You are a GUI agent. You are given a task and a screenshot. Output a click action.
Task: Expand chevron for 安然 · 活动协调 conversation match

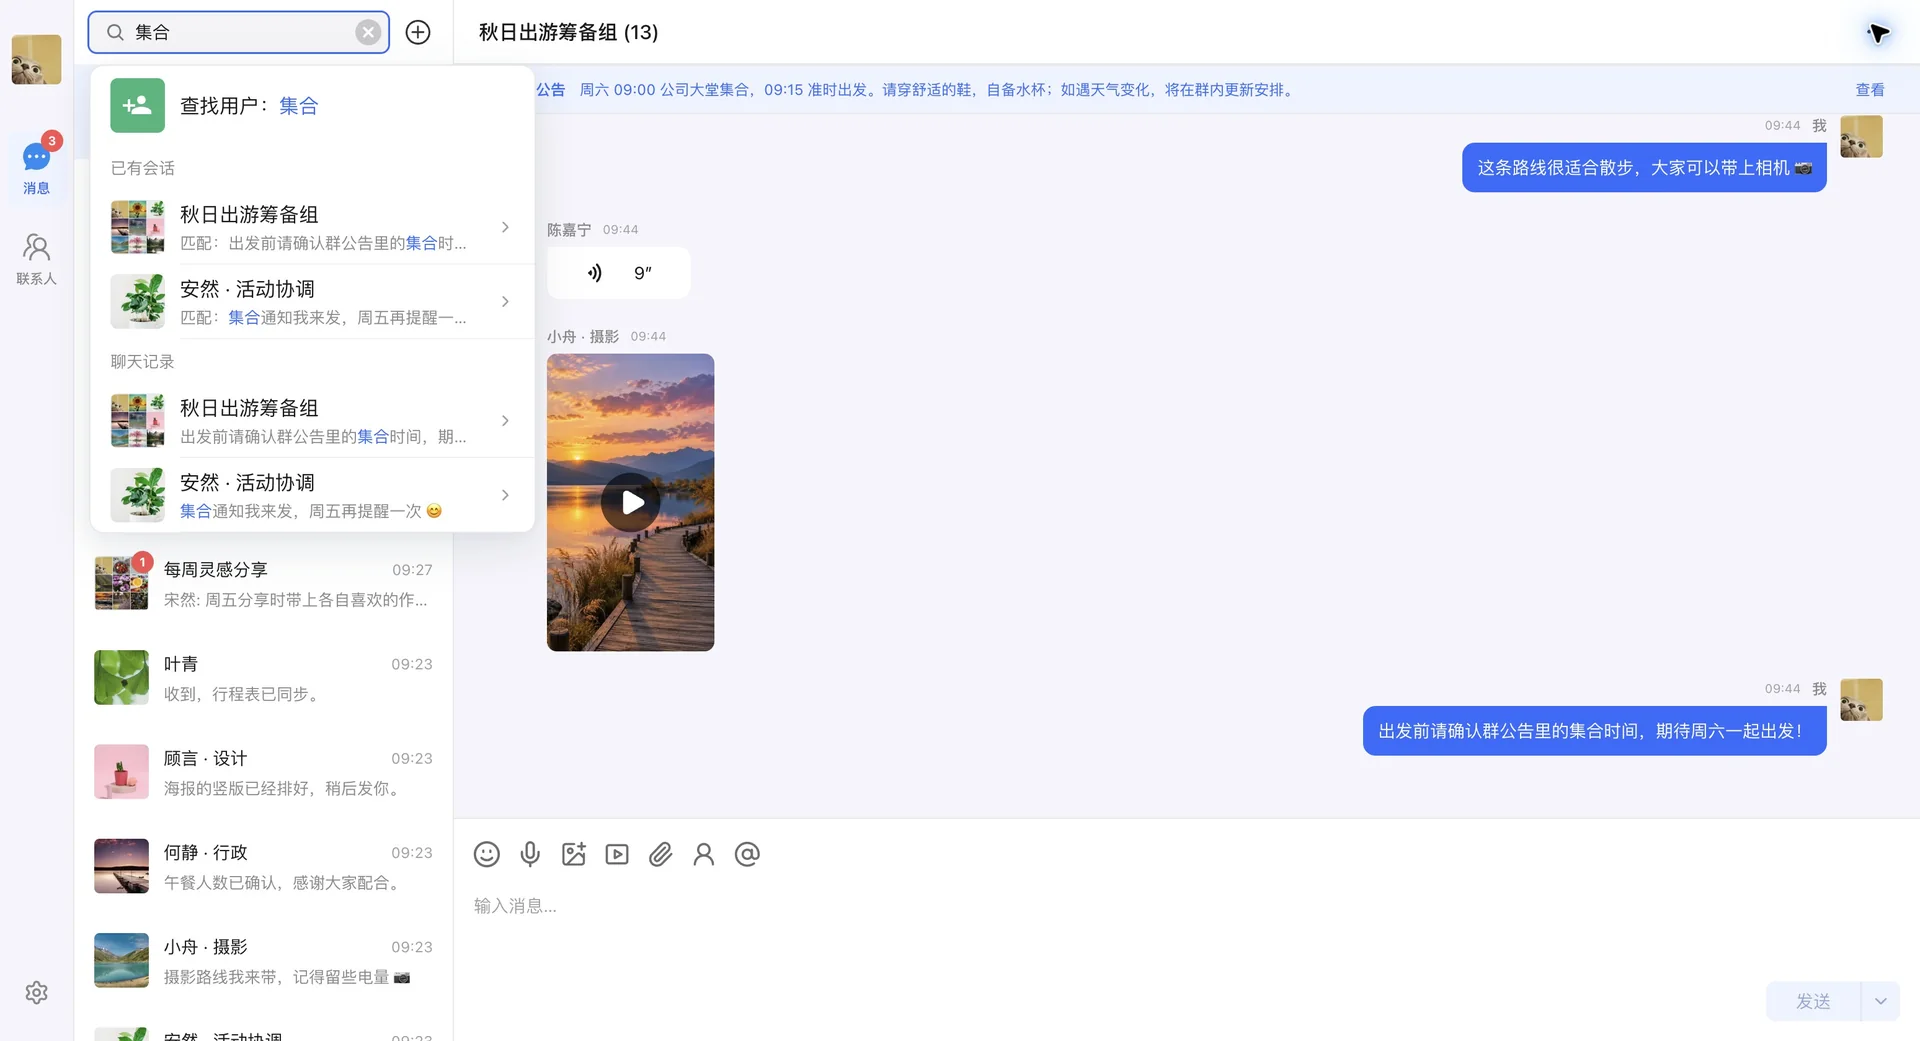505,301
